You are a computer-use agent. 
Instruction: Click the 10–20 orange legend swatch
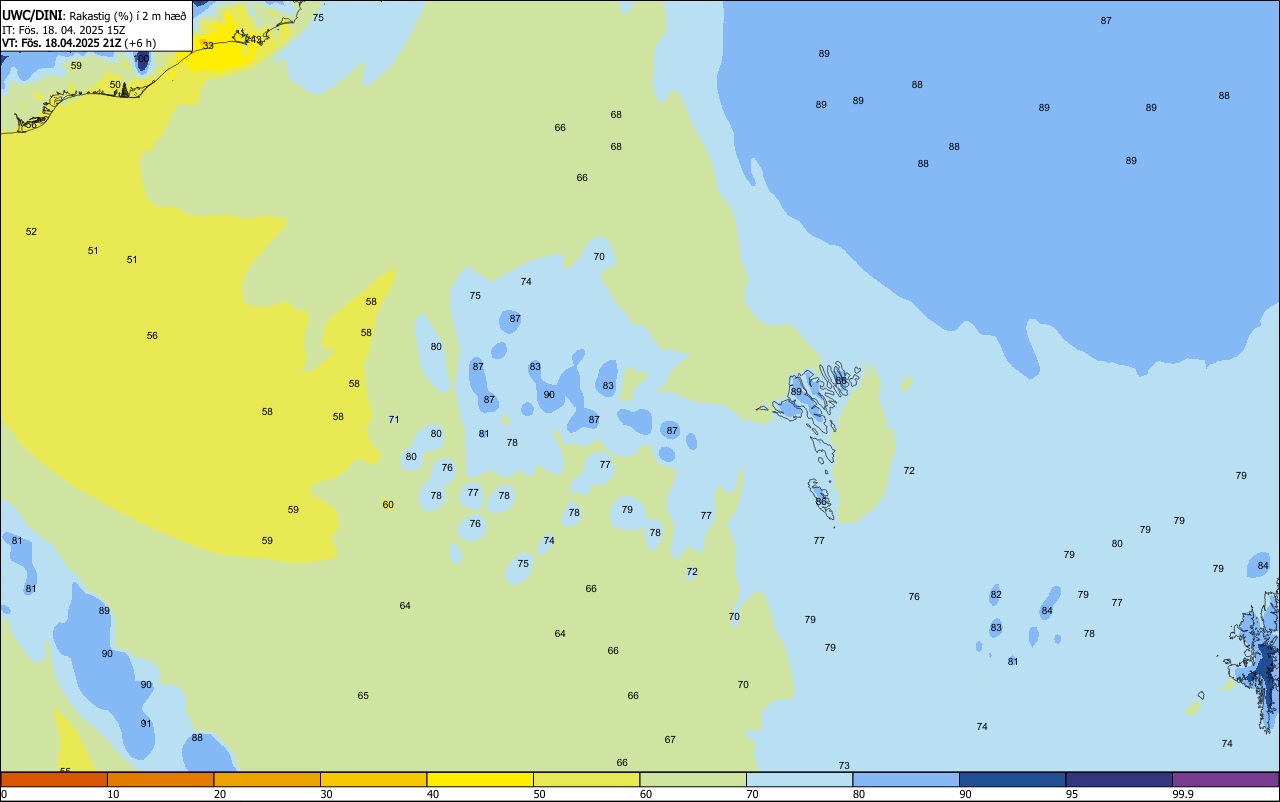(x=160, y=779)
